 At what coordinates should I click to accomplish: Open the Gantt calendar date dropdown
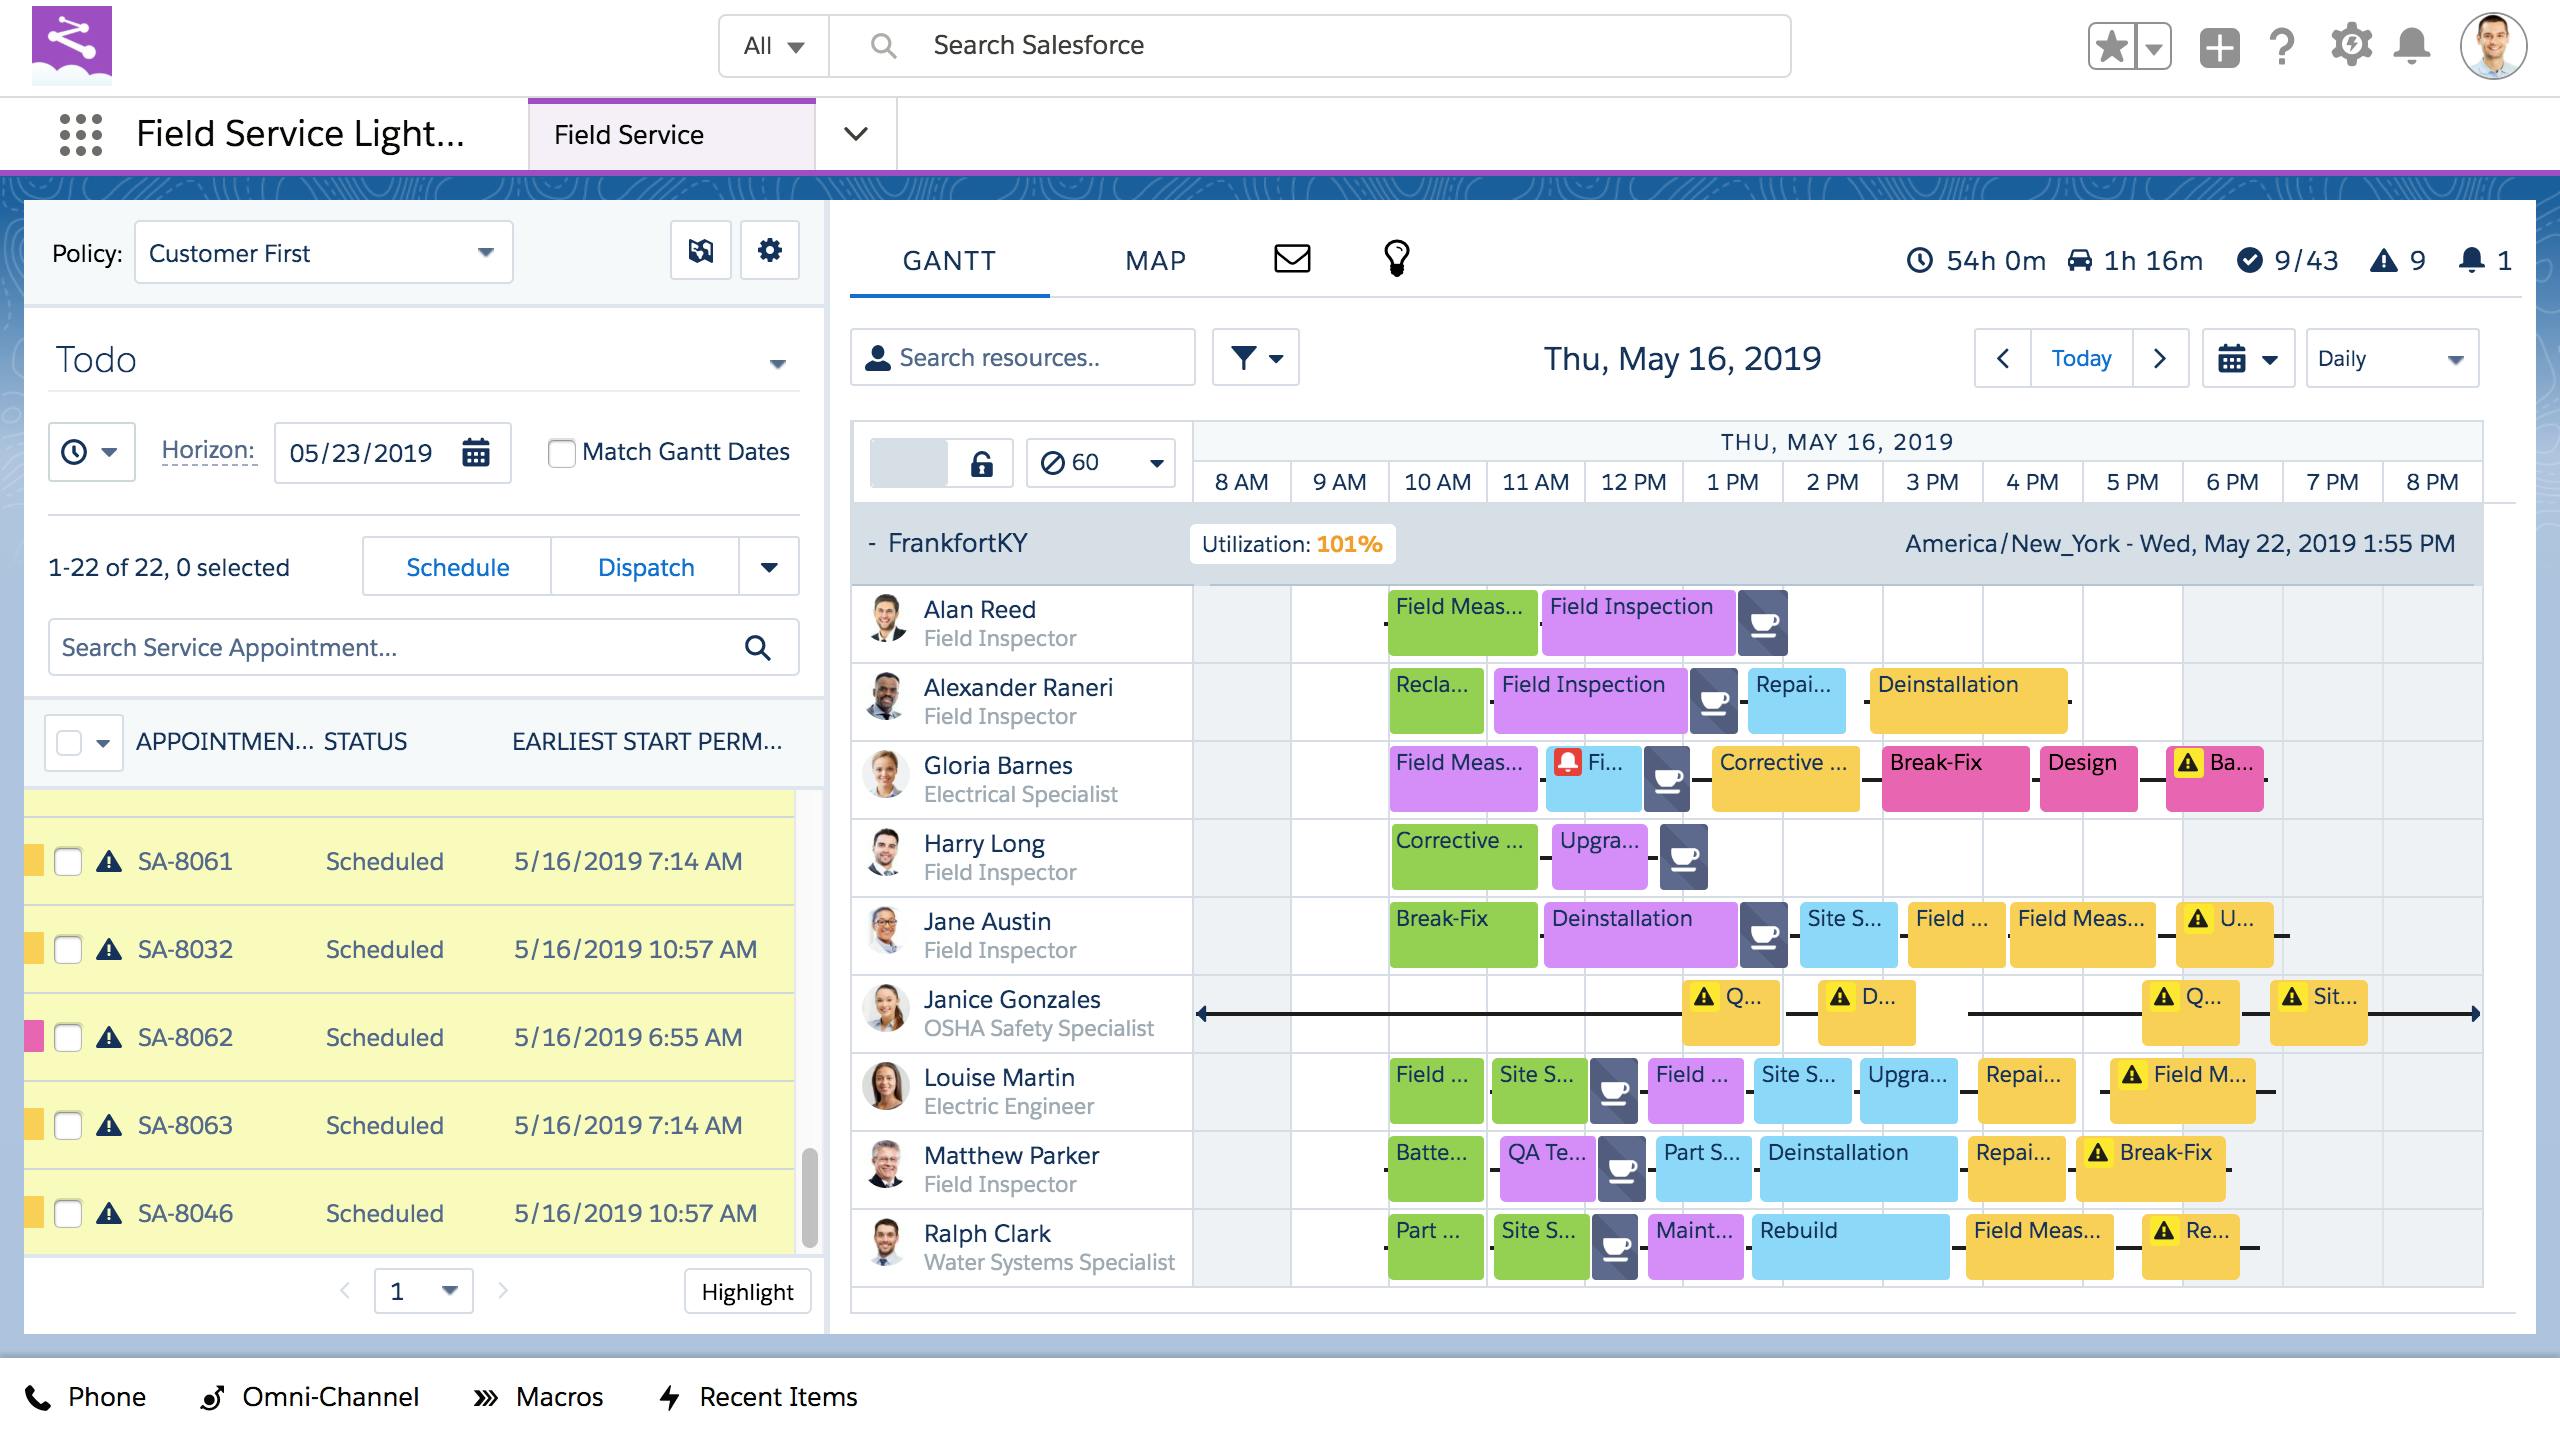pyautogui.click(x=2248, y=358)
